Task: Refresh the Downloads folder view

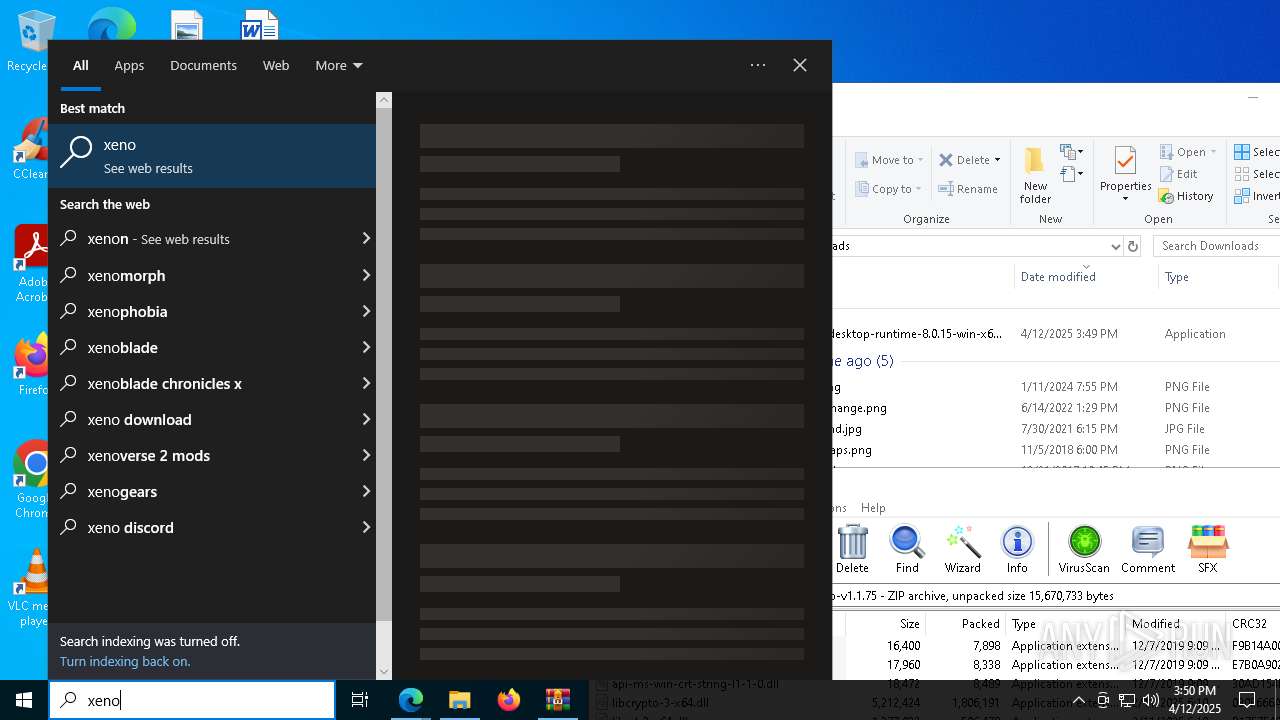Action: (x=1133, y=246)
